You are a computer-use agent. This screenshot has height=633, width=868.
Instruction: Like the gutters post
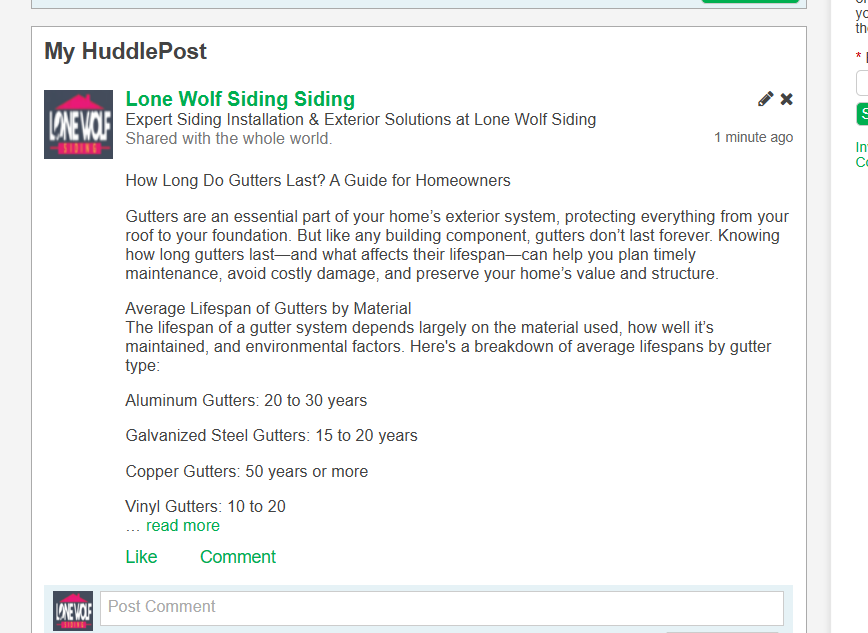tap(141, 557)
